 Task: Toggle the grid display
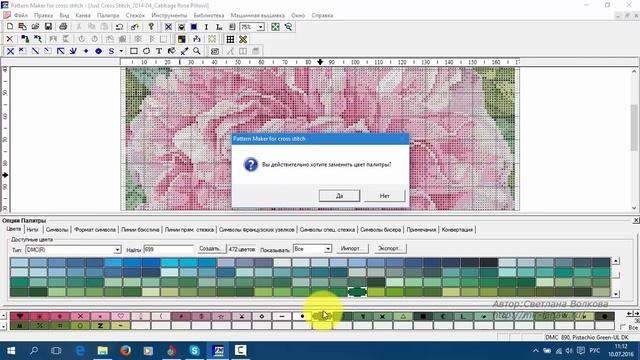[x=230, y=39]
